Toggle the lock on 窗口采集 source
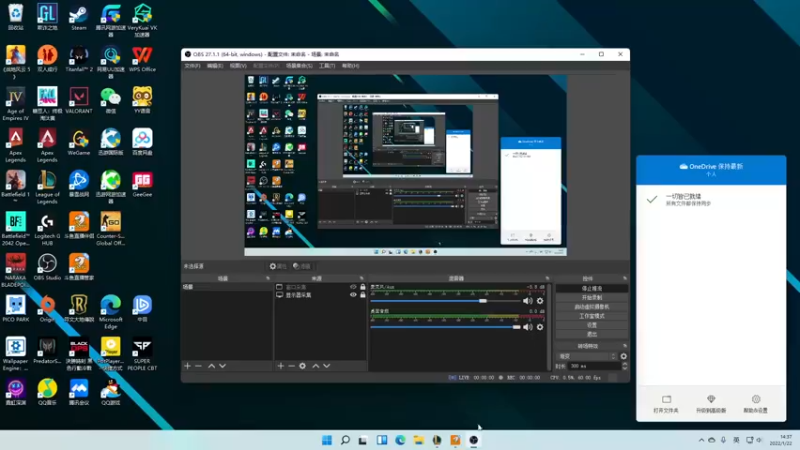 [363, 287]
